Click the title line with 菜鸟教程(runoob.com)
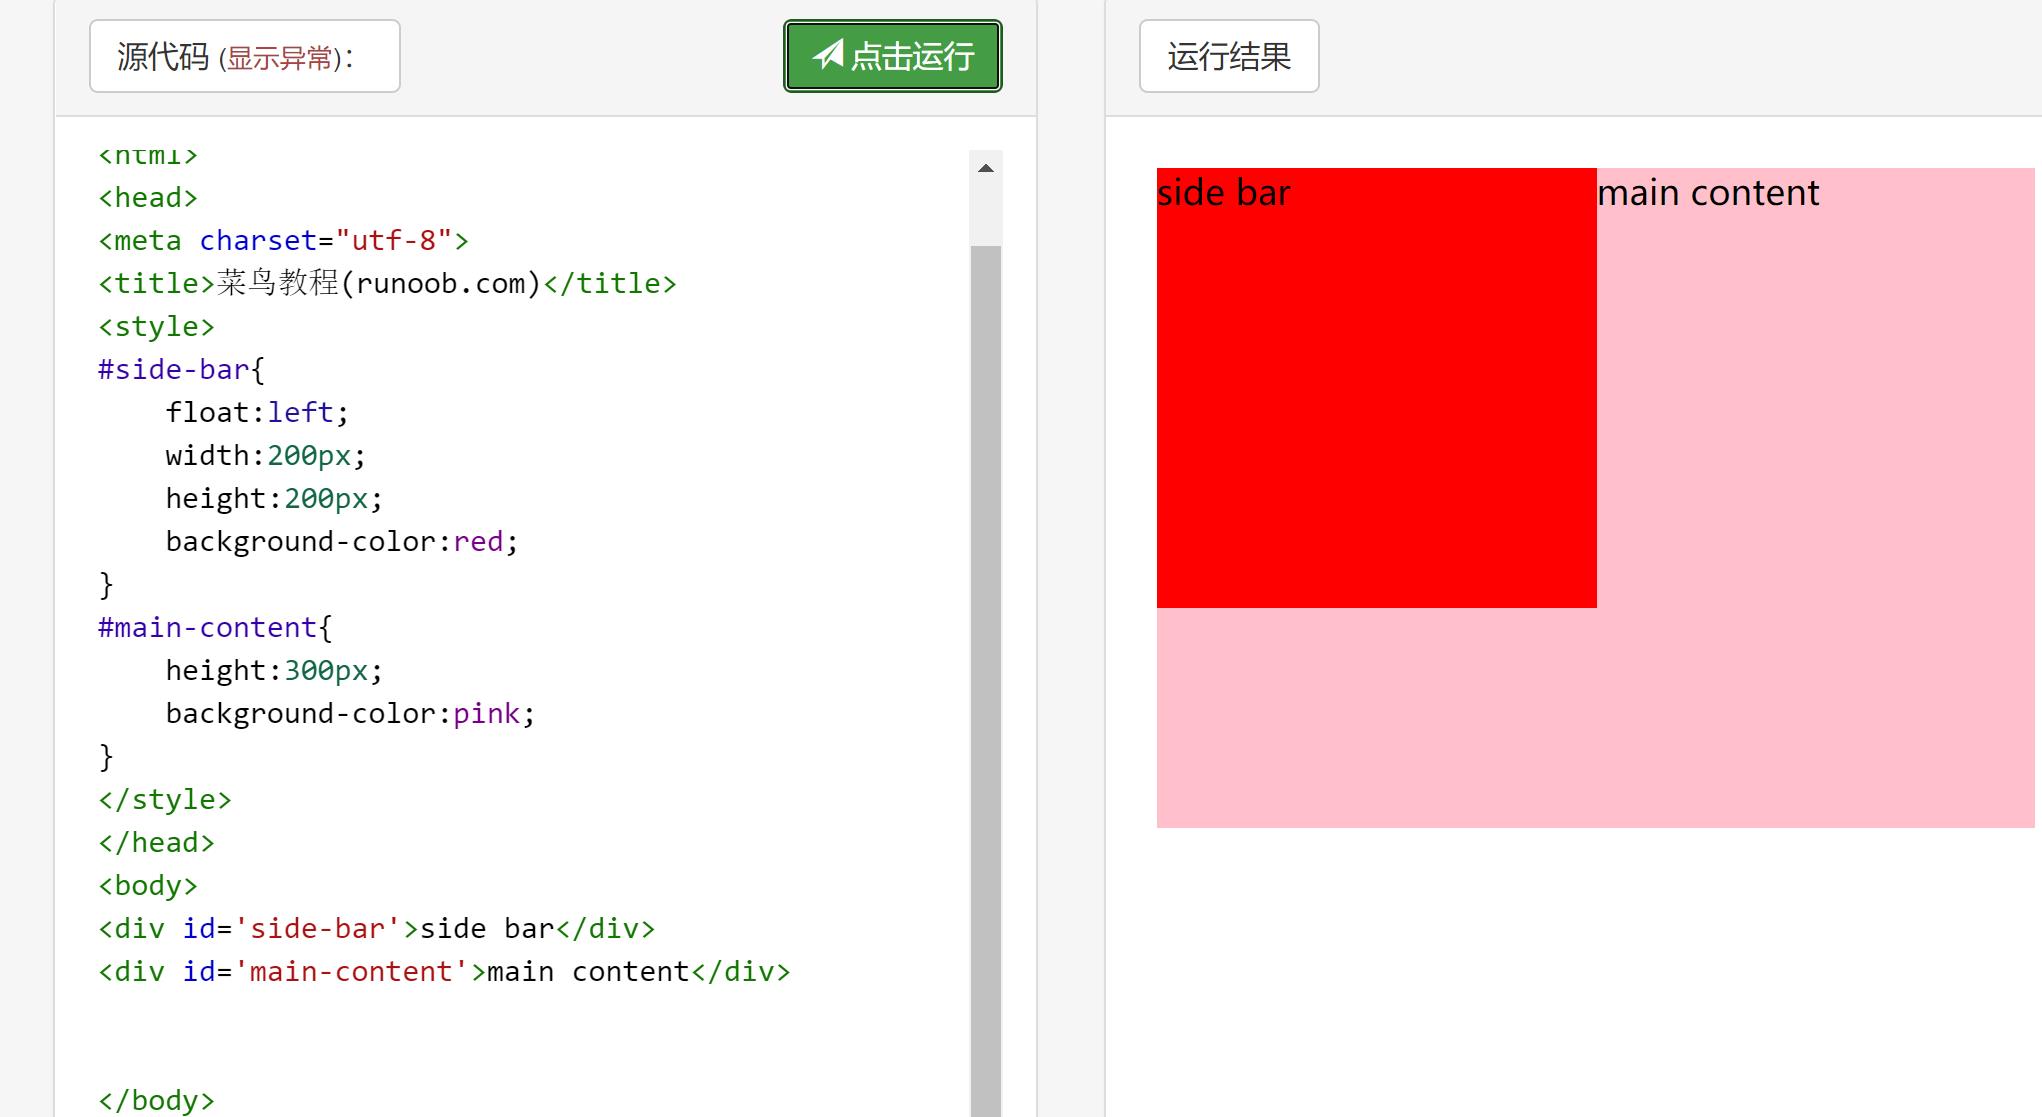 coord(387,284)
